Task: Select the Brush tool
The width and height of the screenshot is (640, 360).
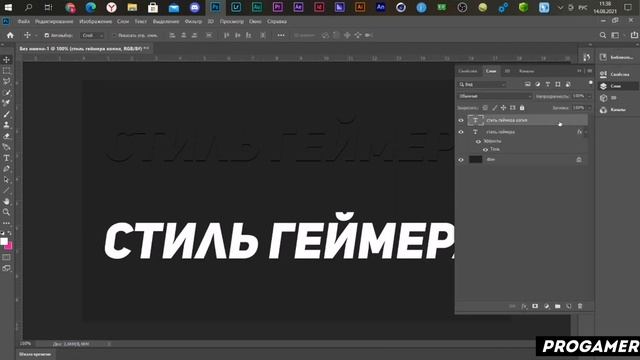Action: [x=7, y=114]
